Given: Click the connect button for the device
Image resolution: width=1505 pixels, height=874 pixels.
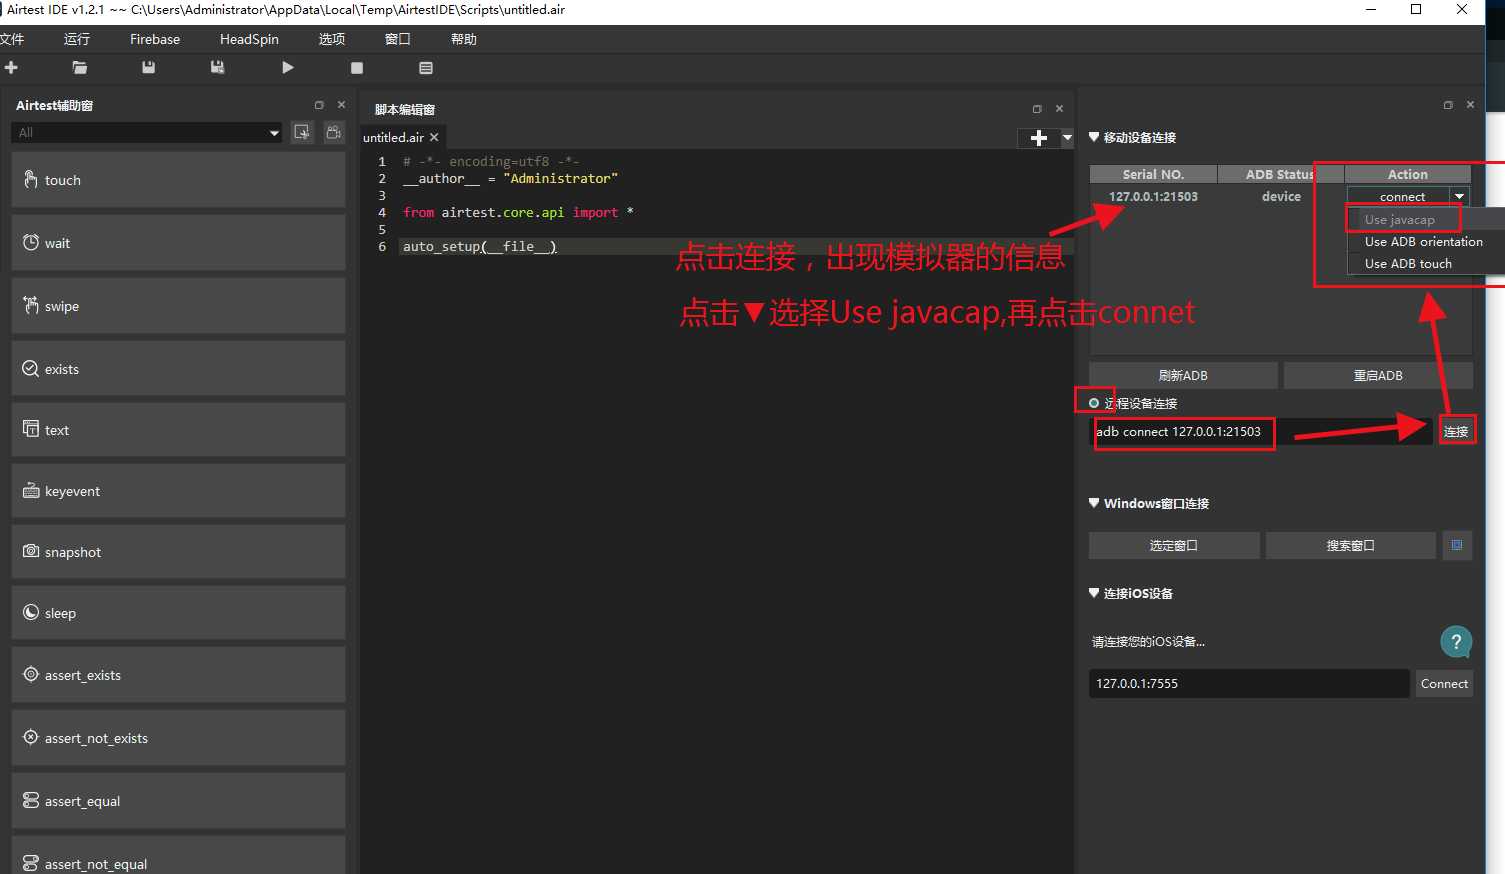Looking at the screenshot, I should tap(1401, 197).
